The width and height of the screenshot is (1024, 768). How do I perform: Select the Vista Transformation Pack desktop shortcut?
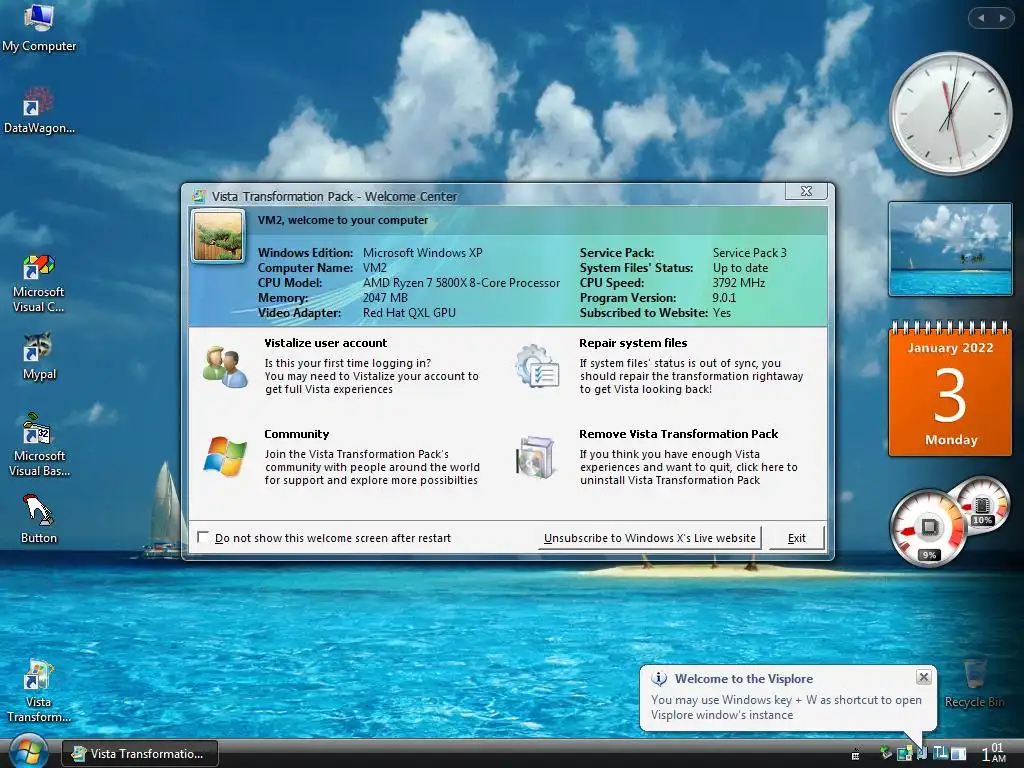click(x=39, y=691)
